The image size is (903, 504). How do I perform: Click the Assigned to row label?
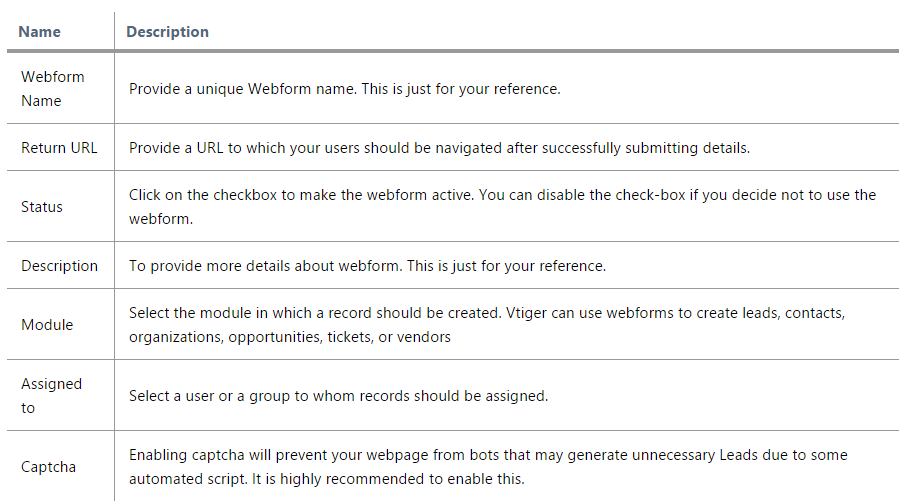[51, 396]
